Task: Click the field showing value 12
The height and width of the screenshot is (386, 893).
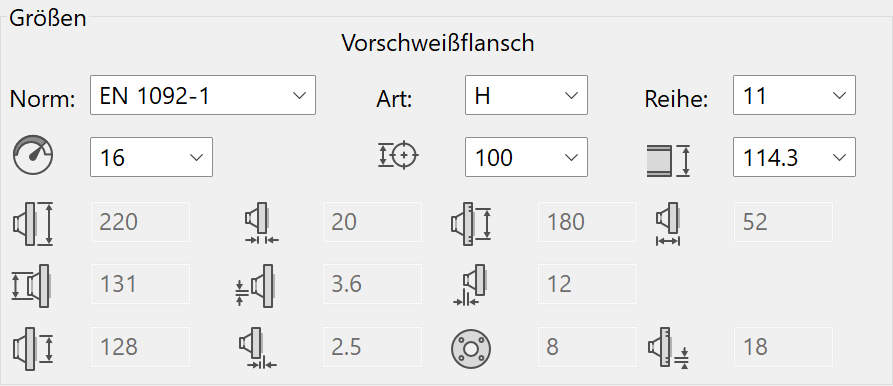Action: pyautogui.click(x=587, y=284)
